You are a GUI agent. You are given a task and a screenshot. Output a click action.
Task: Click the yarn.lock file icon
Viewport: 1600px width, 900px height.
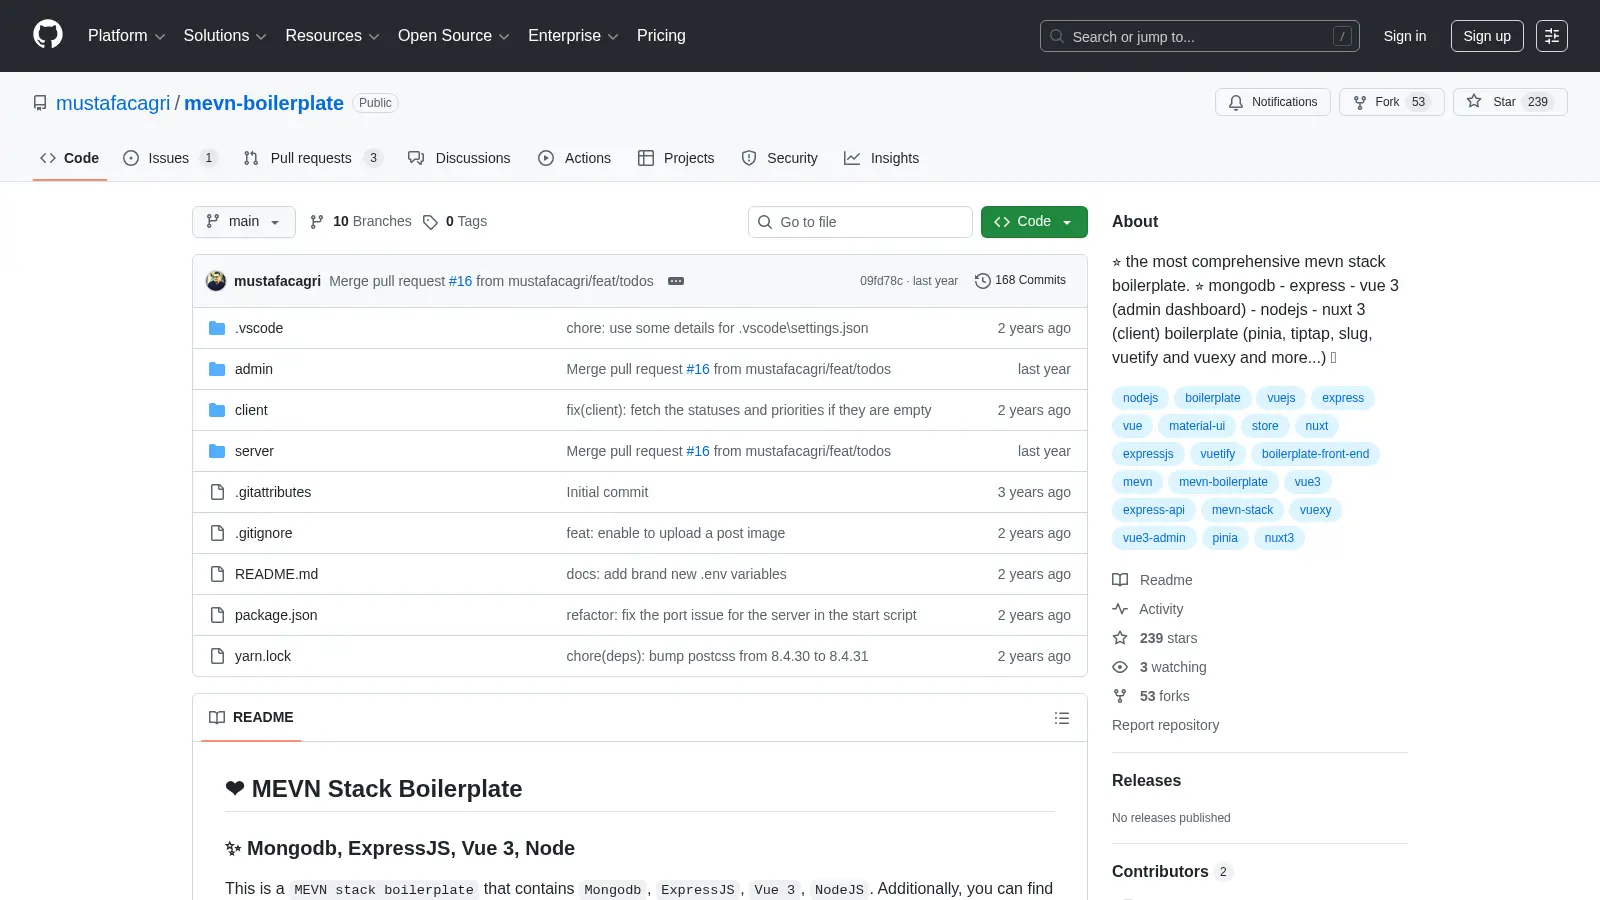click(x=217, y=656)
